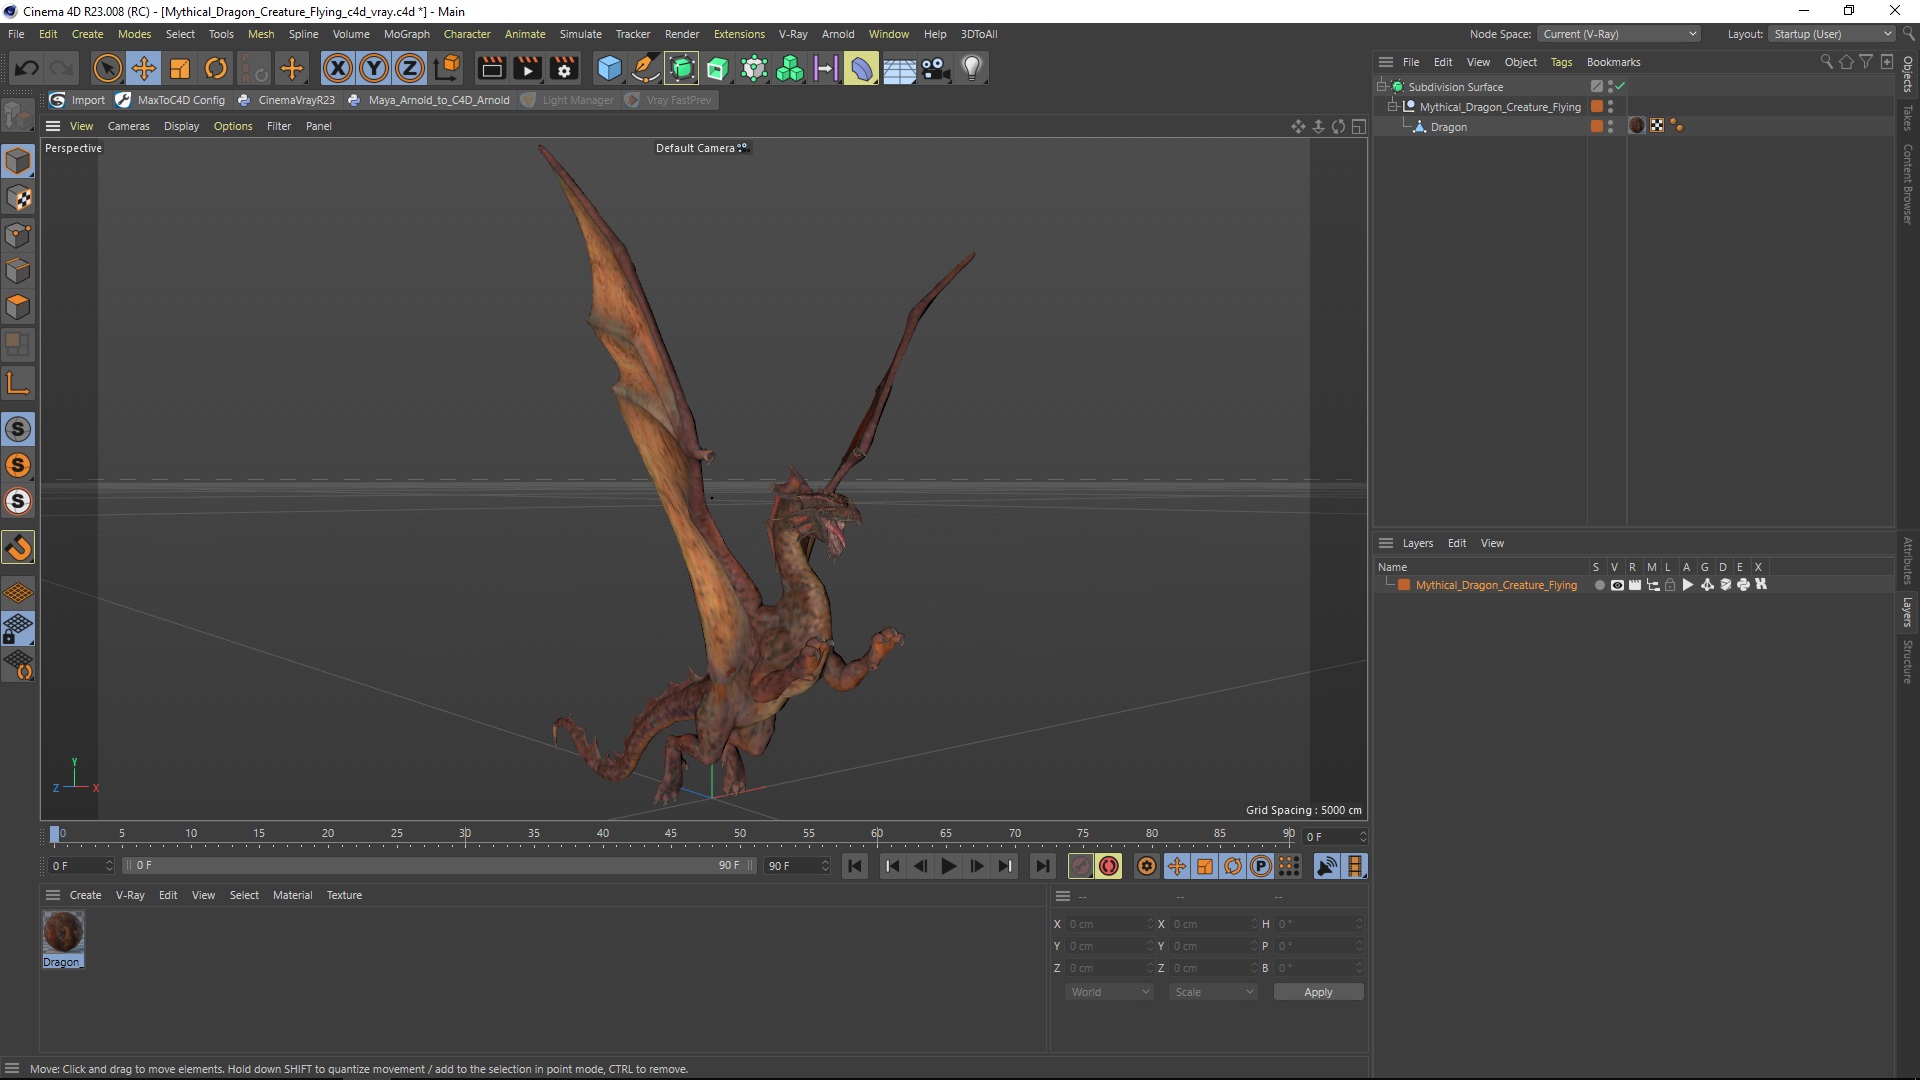Collapse Mythical_Dragon_Creature_Flying tree node
The height and width of the screenshot is (1080, 1920).
pos(1393,107)
